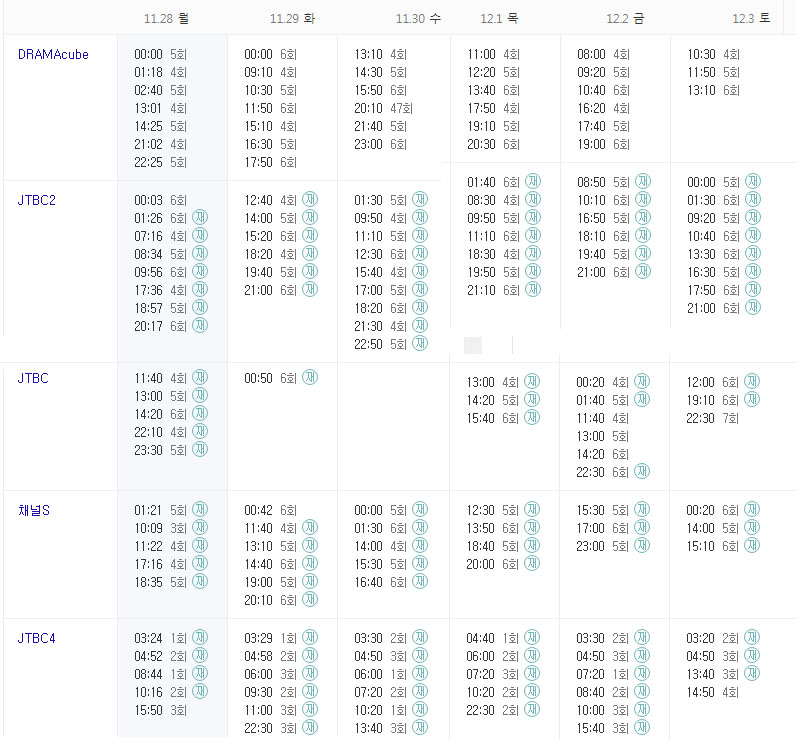Open the DRAMAcube channel link
The height and width of the screenshot is (744, 796).
pos(53,54)
